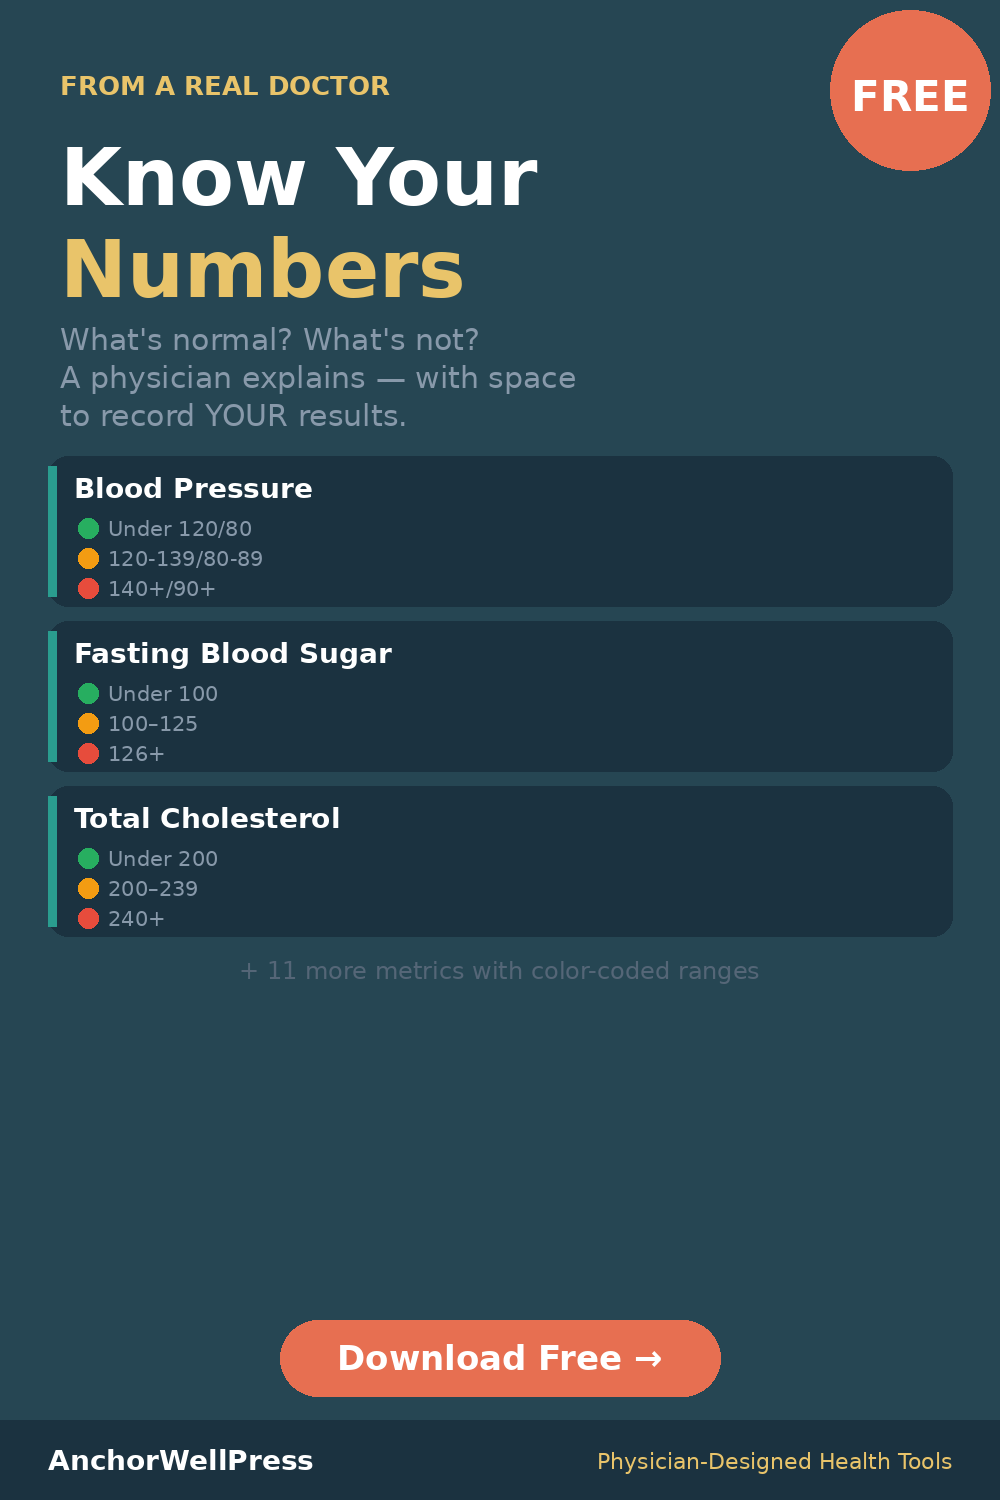
Task: Click orange dot beside 120-139/80-89
Action: tap(88, 558)
